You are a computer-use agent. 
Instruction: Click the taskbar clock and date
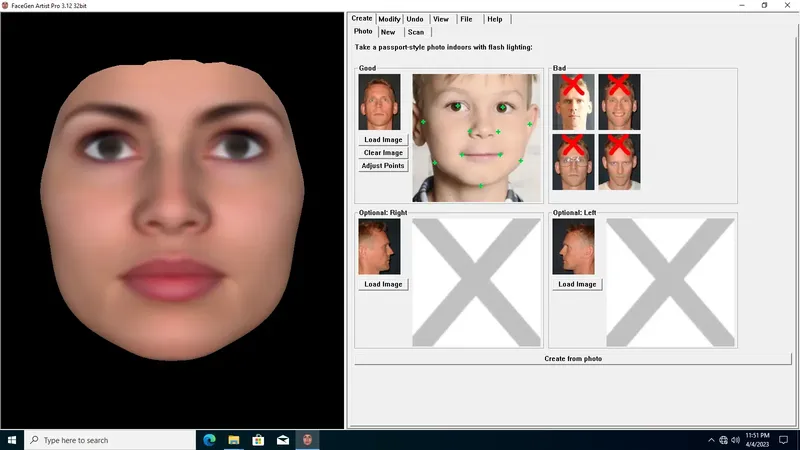click(x=757, y=440)
